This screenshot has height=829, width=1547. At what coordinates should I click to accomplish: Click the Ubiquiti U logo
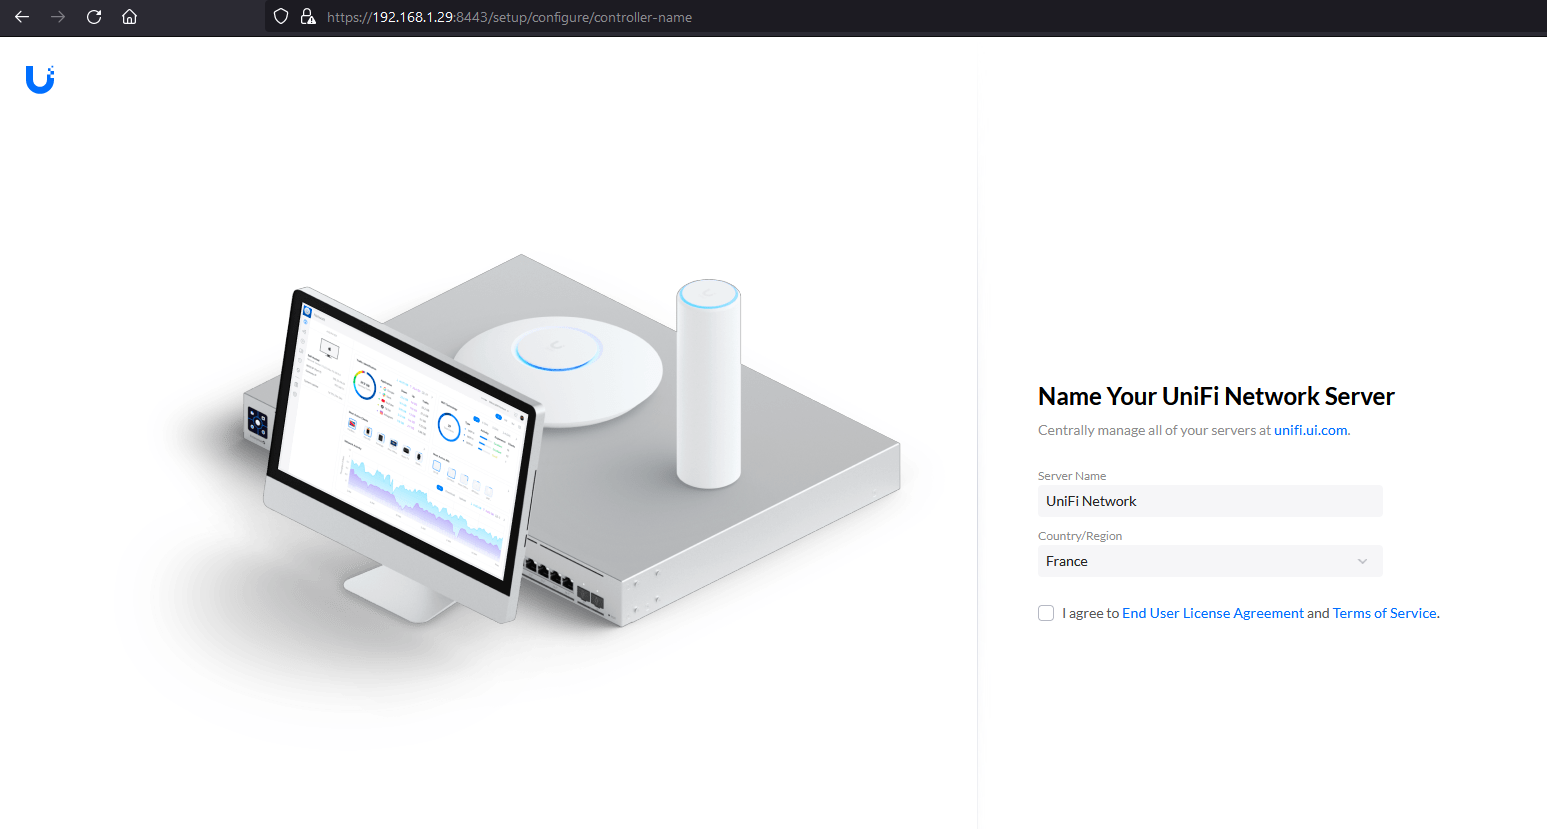[40, 79]
